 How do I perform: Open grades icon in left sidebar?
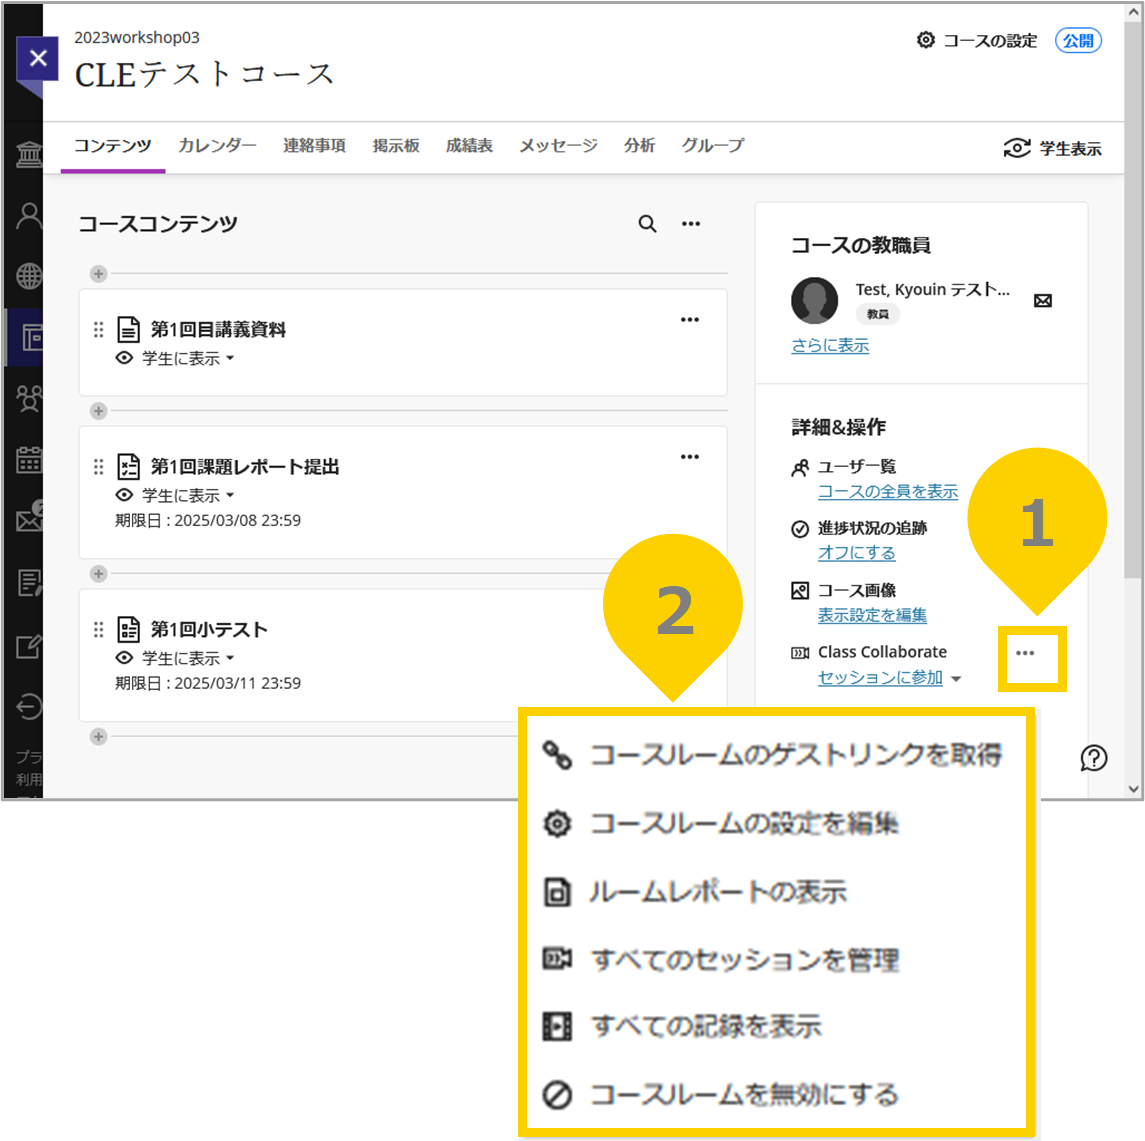coord(29,583)
